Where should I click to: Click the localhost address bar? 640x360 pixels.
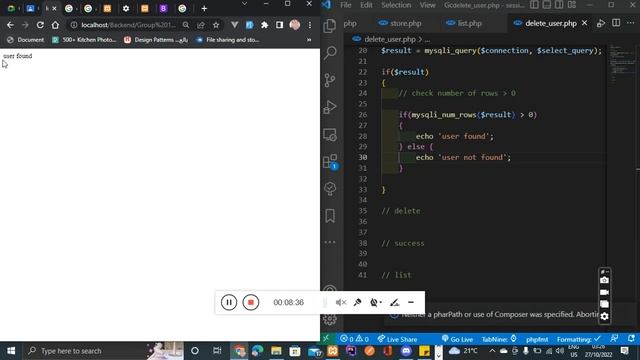[129, 25]
